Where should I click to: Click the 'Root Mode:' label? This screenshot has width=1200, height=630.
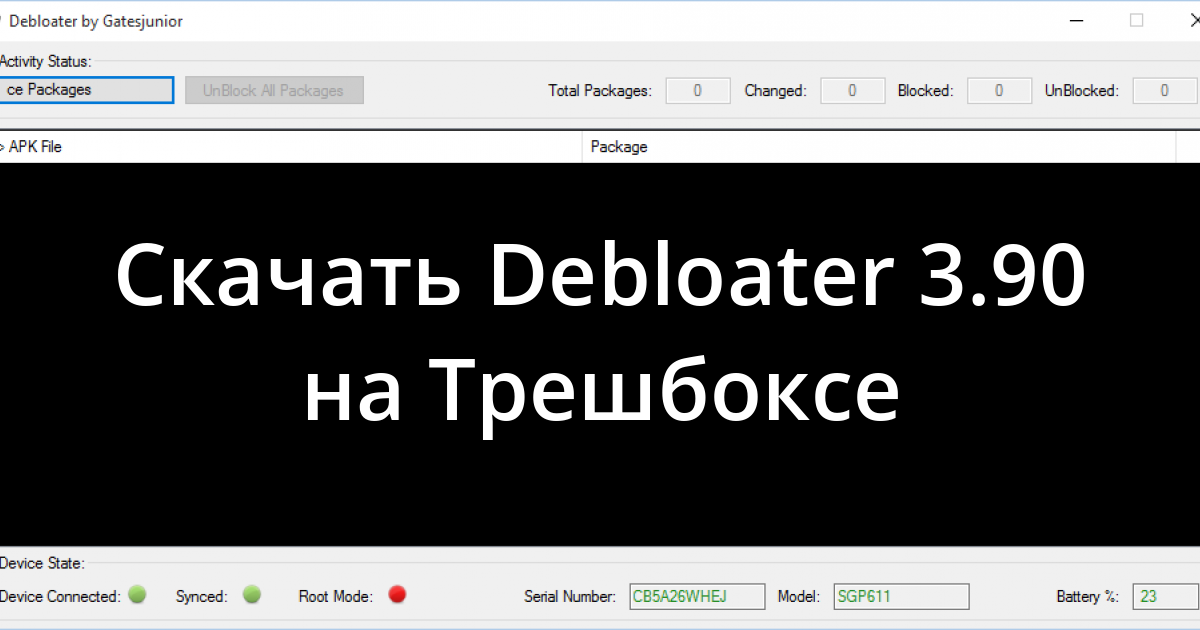point(336,597)
